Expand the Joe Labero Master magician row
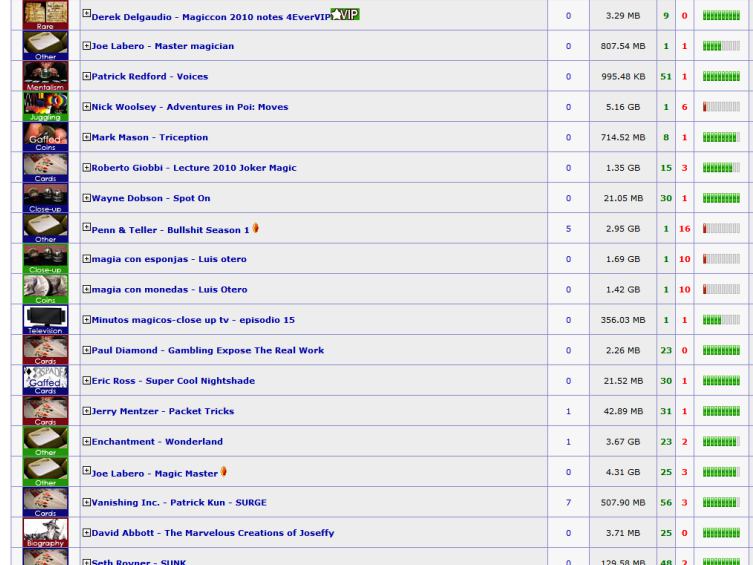This screenshot has width=753, height=565. point(86,46)
